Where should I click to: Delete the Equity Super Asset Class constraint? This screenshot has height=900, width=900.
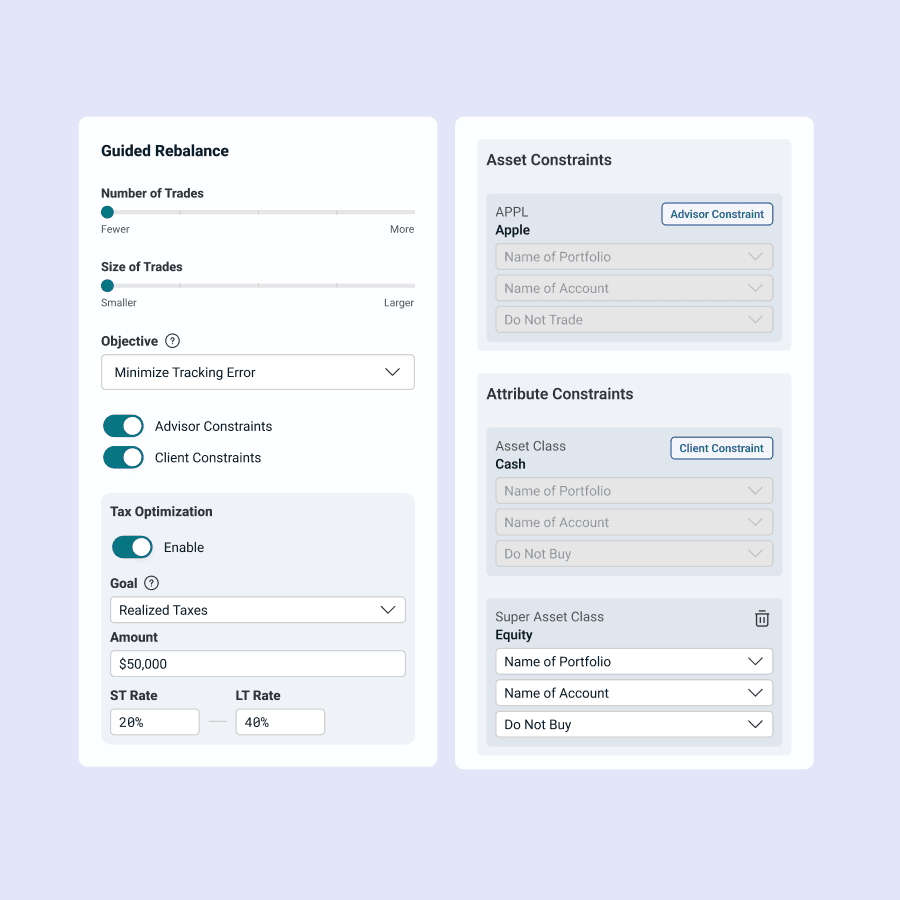point(762,618)
